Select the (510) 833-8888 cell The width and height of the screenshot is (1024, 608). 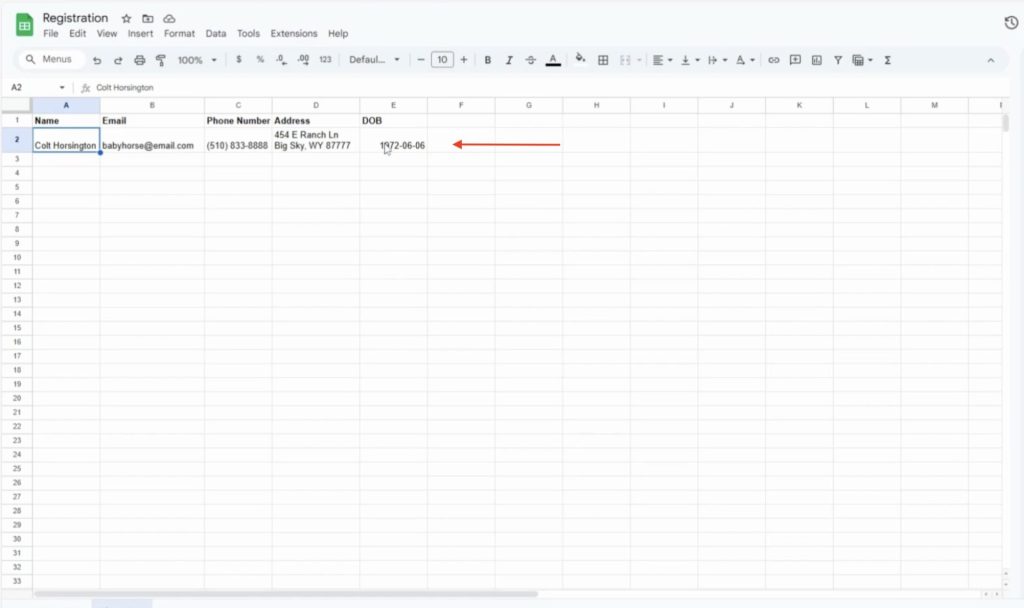pos(238,140)
